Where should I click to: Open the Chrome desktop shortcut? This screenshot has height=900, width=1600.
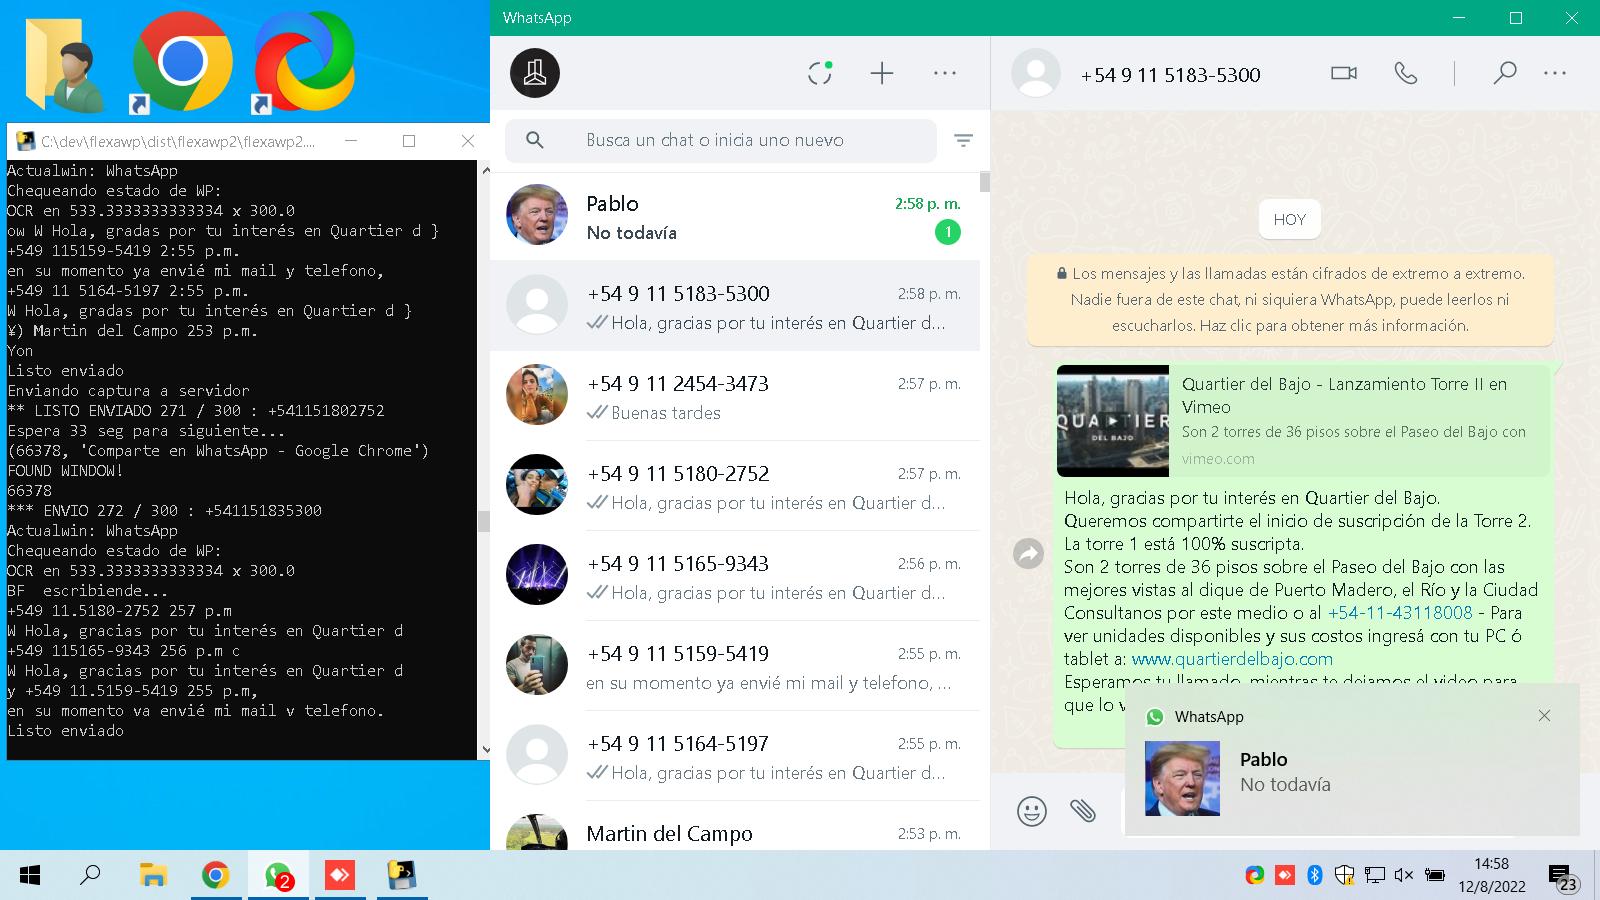pos(182,63)
